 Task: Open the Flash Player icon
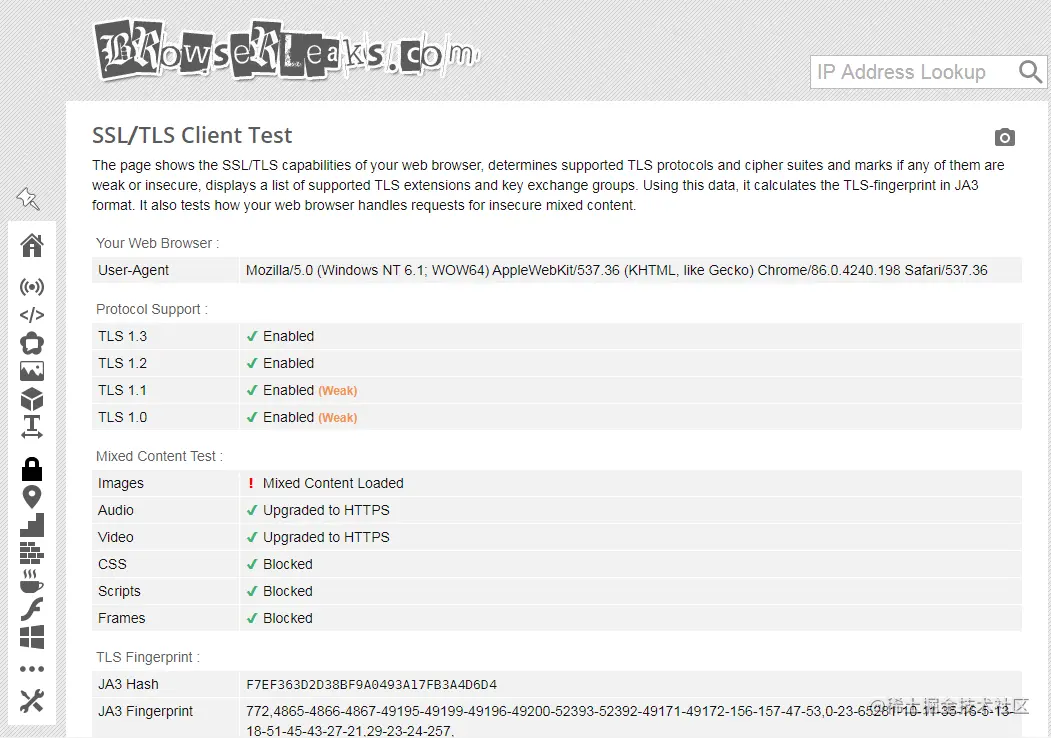point(32,609)
